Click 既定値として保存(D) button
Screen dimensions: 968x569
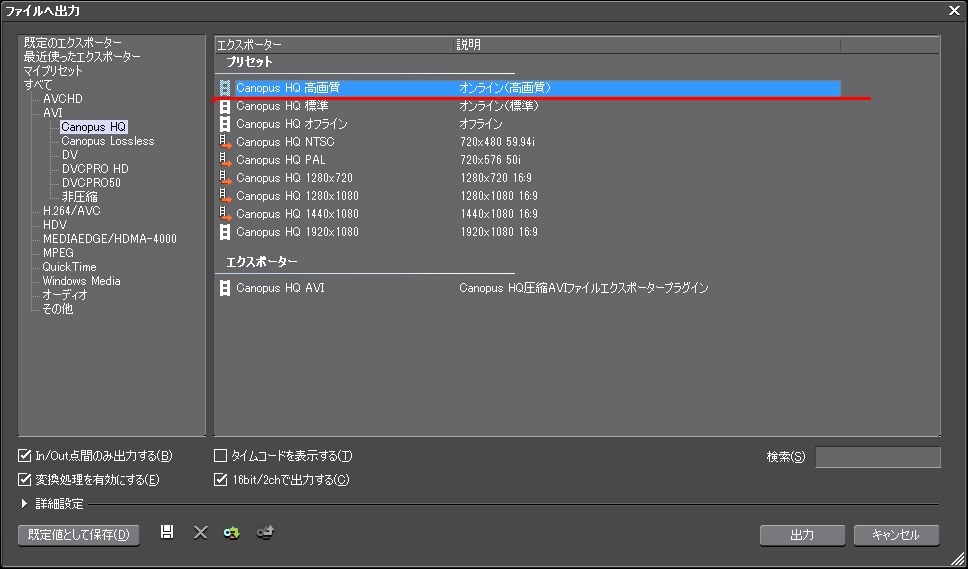point(78,535)
